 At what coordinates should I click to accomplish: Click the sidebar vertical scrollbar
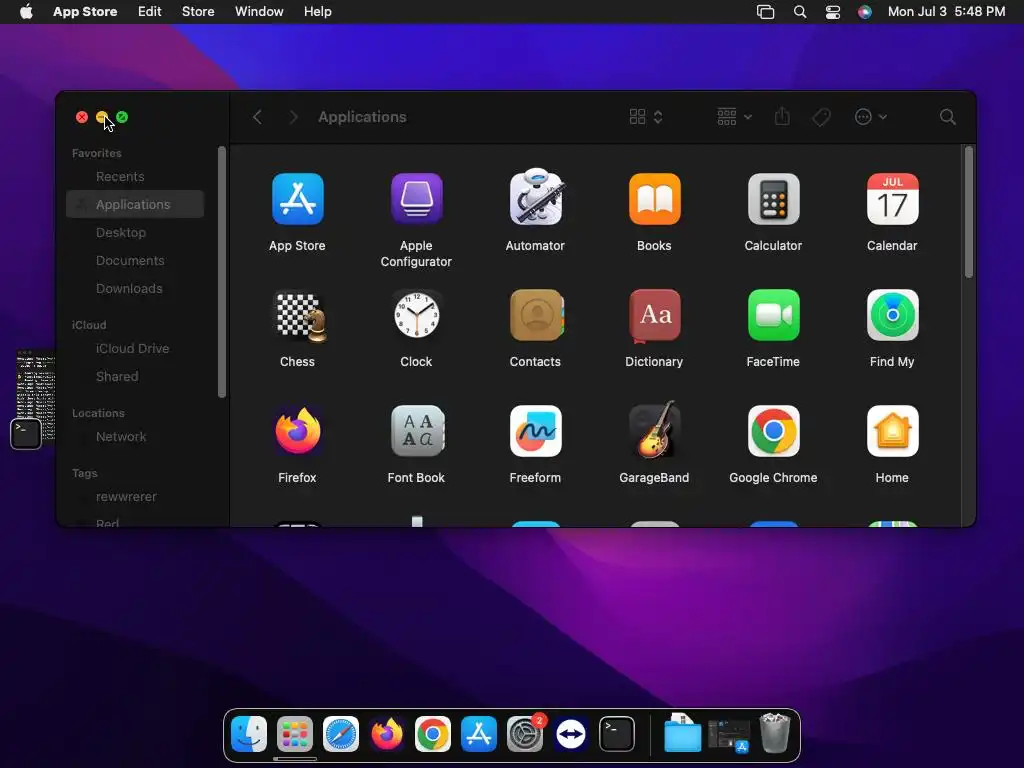pyautogui.click(x=222, y=272)
